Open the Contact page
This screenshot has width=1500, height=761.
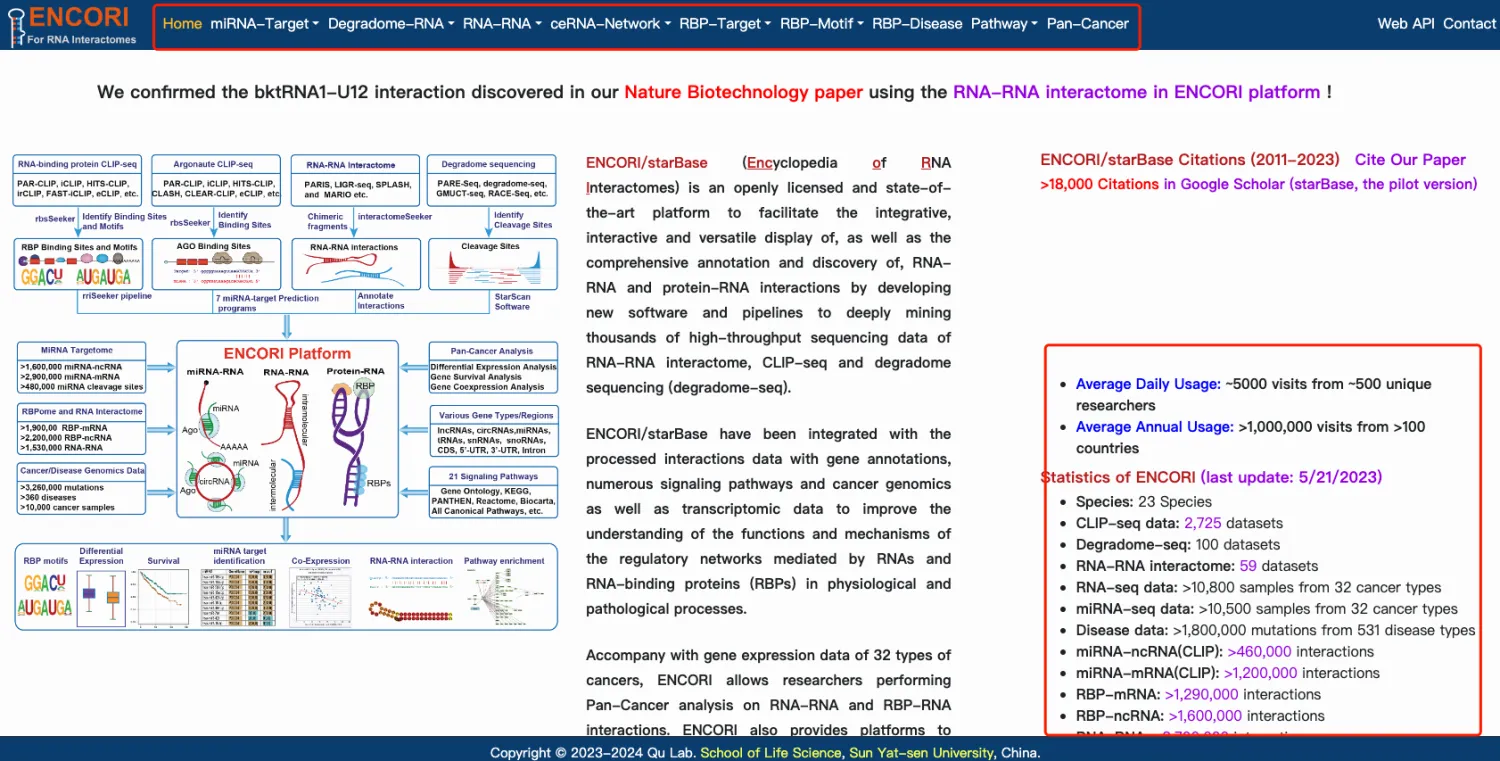click(1469, 24)
